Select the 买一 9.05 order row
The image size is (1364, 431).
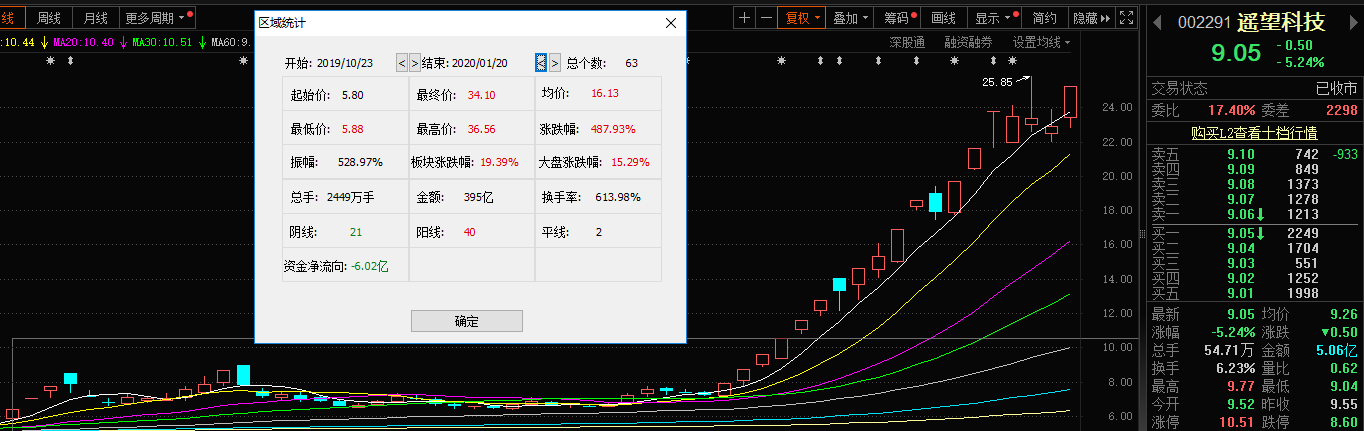coord(1253,233)
